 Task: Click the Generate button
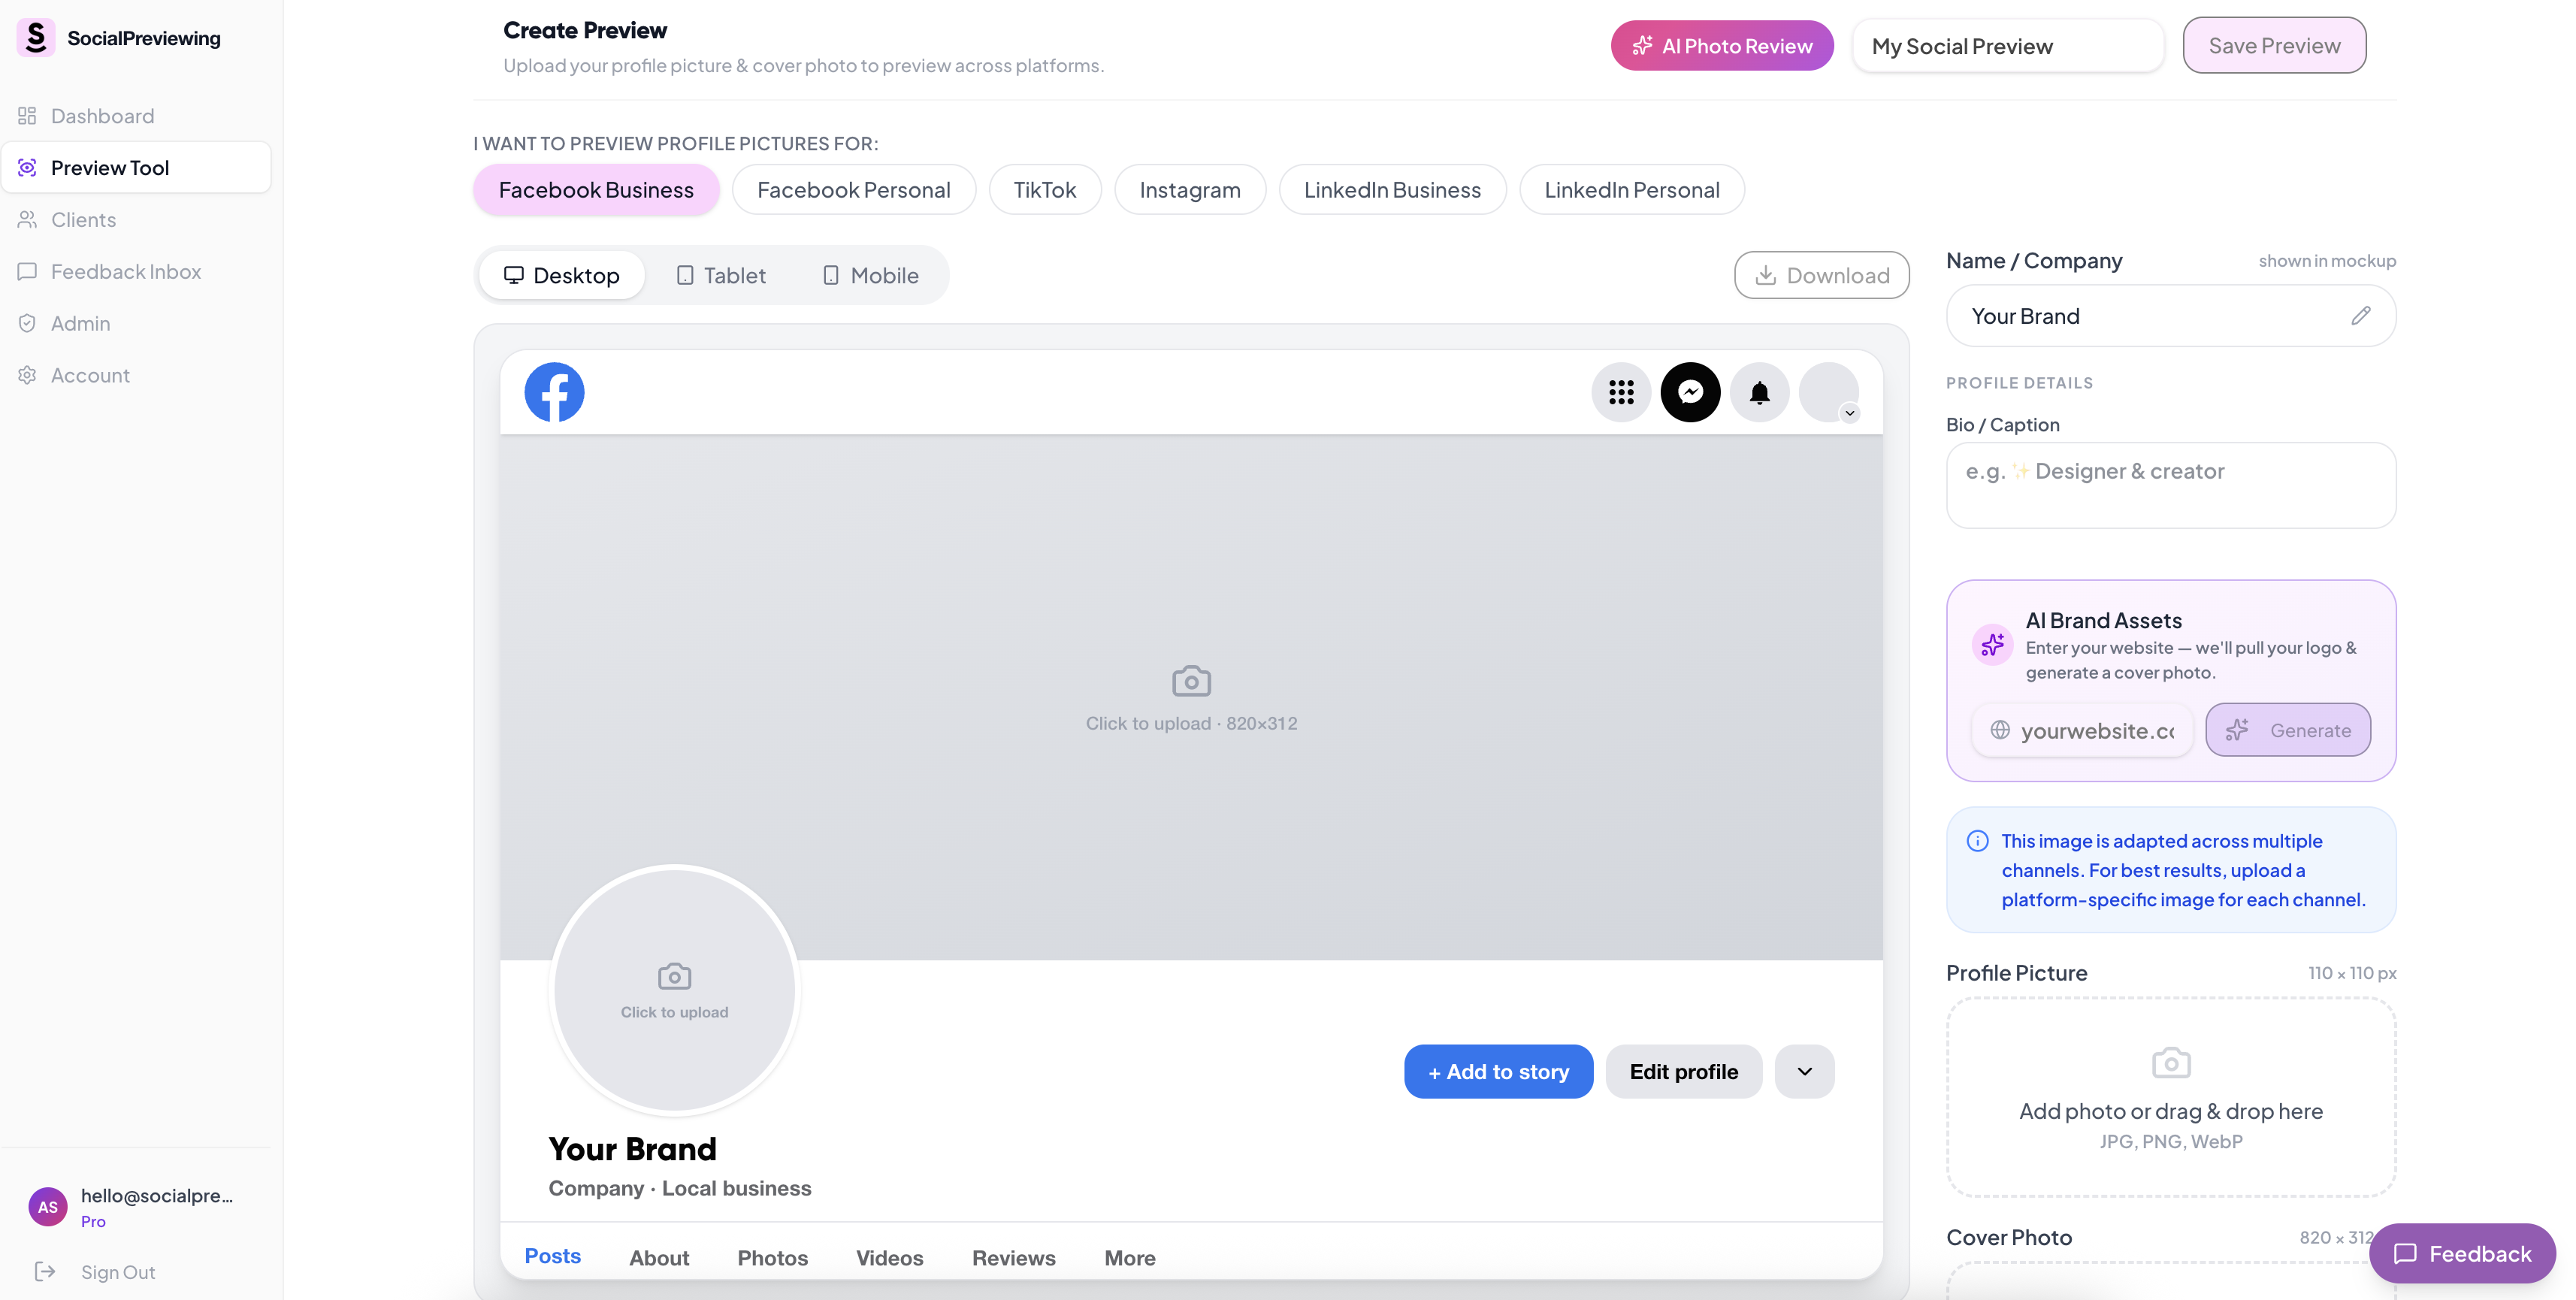[x=2287, y=730]
